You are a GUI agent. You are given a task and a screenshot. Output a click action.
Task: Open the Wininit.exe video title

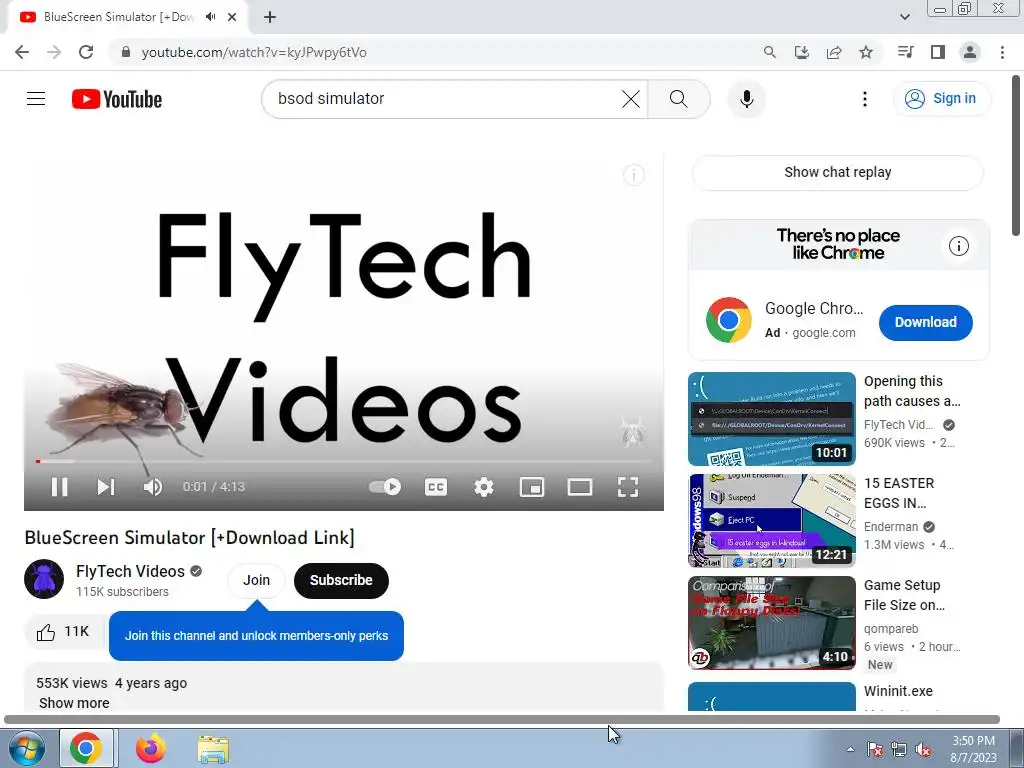tap(898, 691)
